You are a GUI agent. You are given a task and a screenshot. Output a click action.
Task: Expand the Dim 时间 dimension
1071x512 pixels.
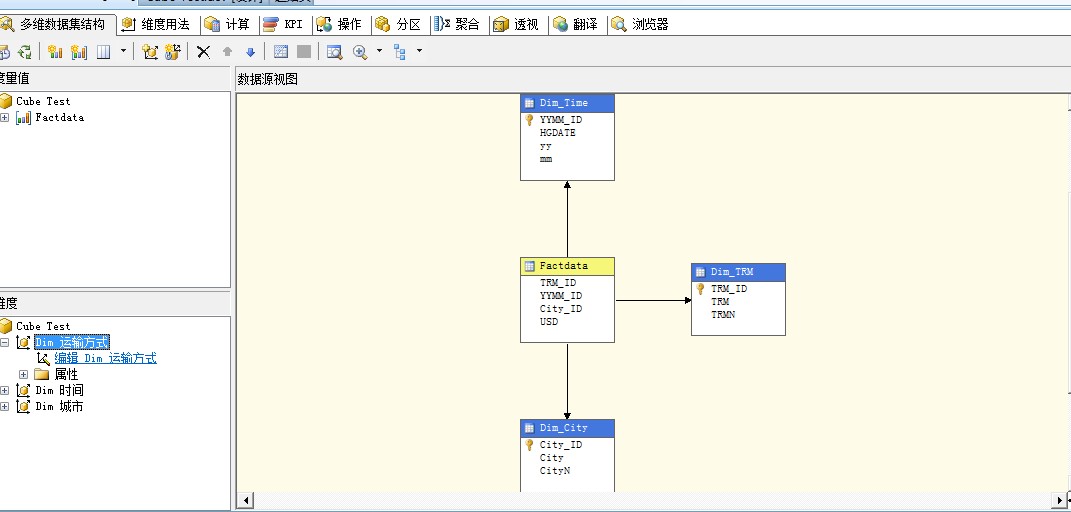[5, 390]
